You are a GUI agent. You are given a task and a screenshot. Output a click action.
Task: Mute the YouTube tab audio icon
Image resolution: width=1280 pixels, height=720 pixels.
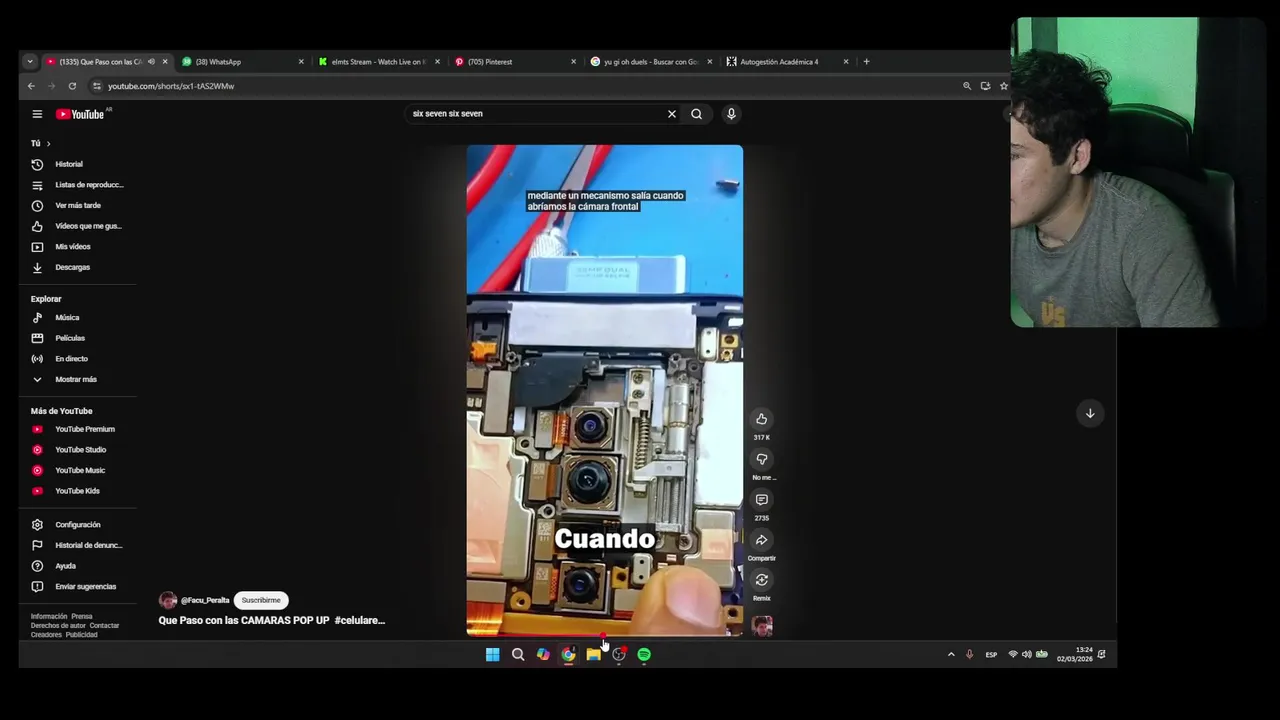tap(151, 62)
